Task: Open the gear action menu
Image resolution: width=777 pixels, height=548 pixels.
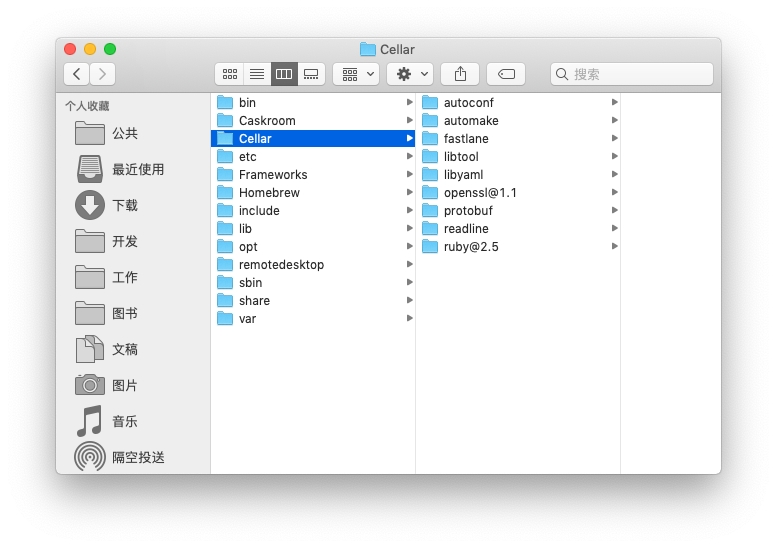Action: 410,74
